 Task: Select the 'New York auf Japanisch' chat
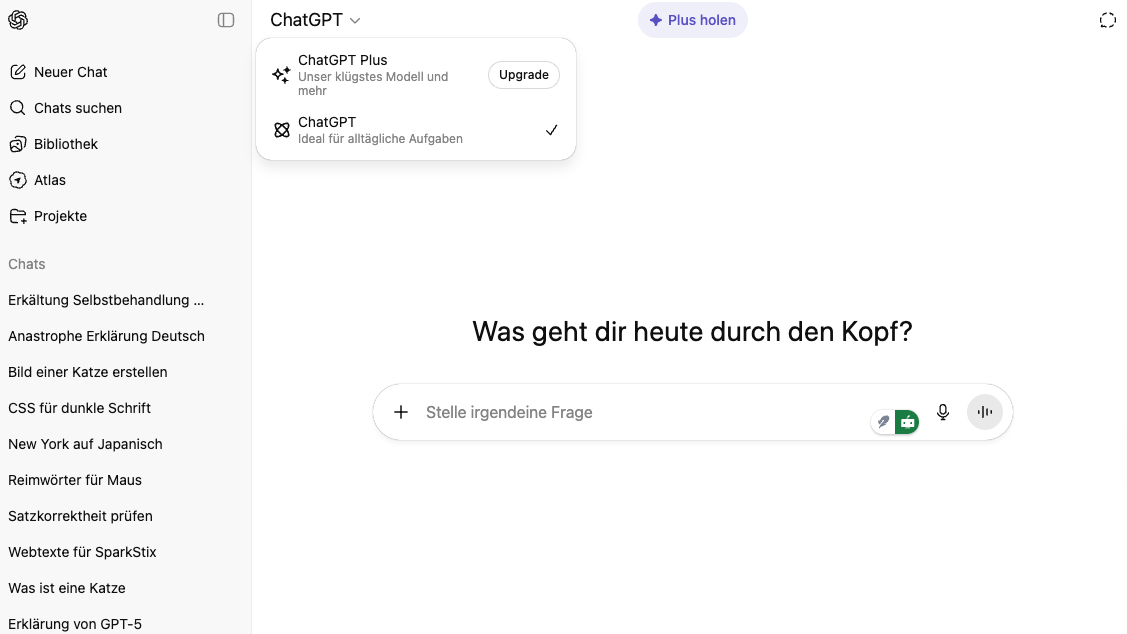coord(85,444)
